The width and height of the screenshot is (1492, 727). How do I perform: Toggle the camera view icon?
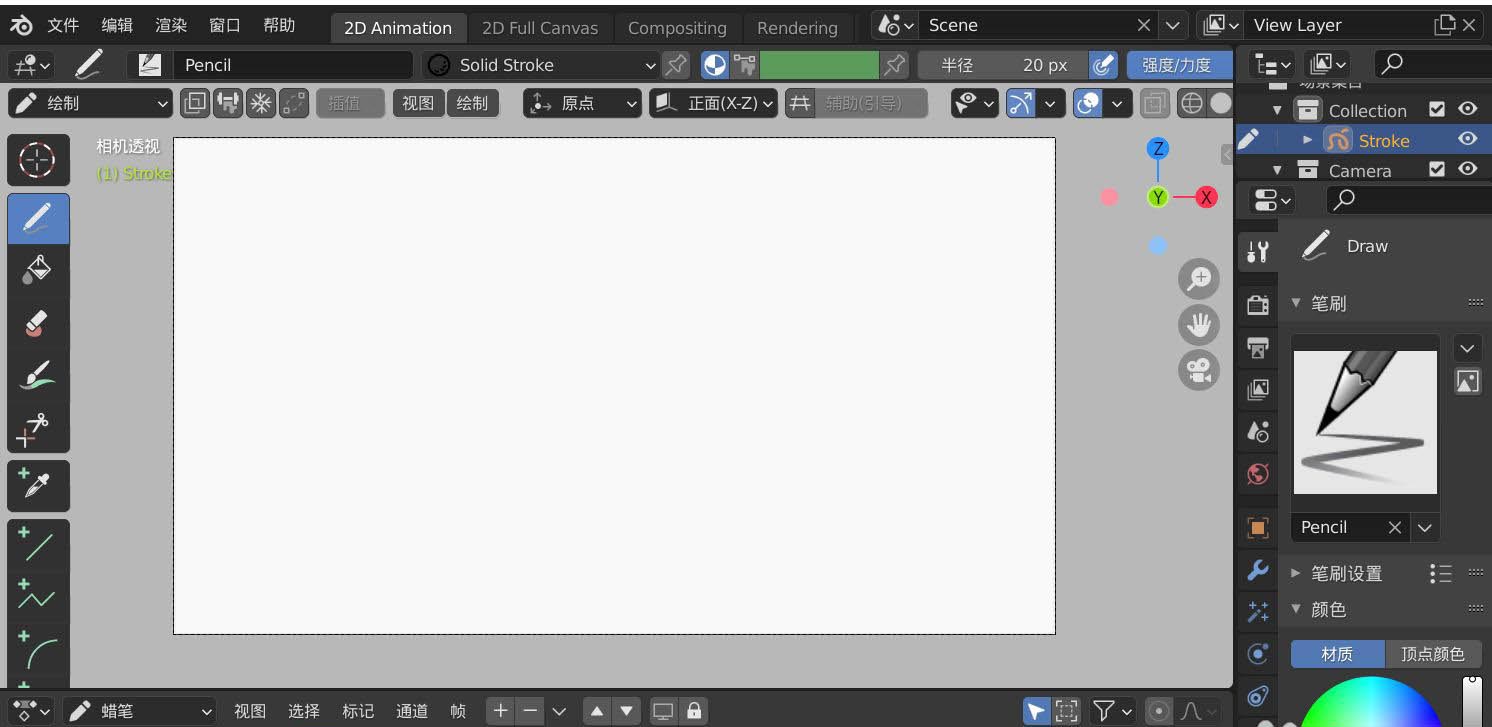click(x=1198, y=371)
